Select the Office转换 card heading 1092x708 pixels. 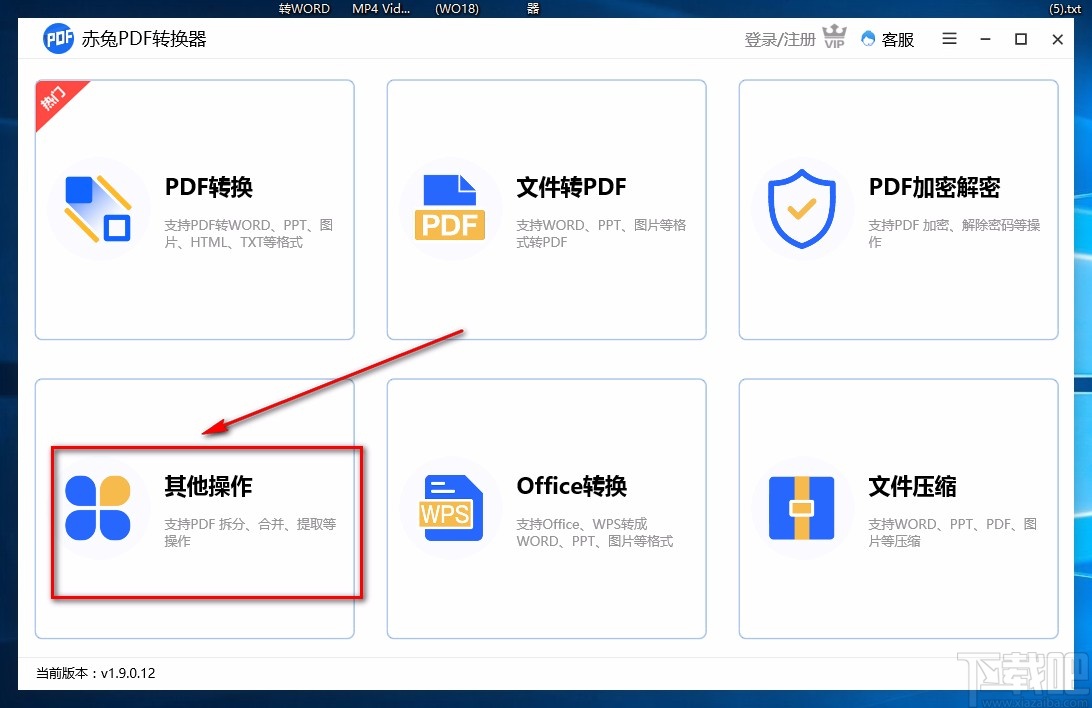(x=571, y=486)
